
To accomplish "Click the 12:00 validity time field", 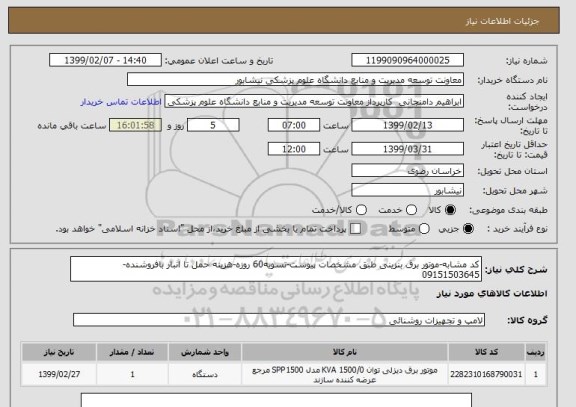I will coord(294,149).
